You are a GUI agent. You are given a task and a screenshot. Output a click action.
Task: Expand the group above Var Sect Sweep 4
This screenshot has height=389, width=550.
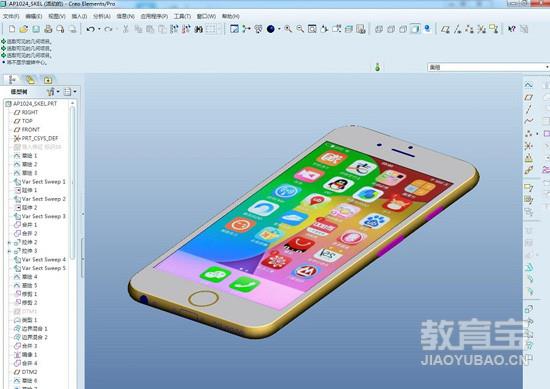9,251
